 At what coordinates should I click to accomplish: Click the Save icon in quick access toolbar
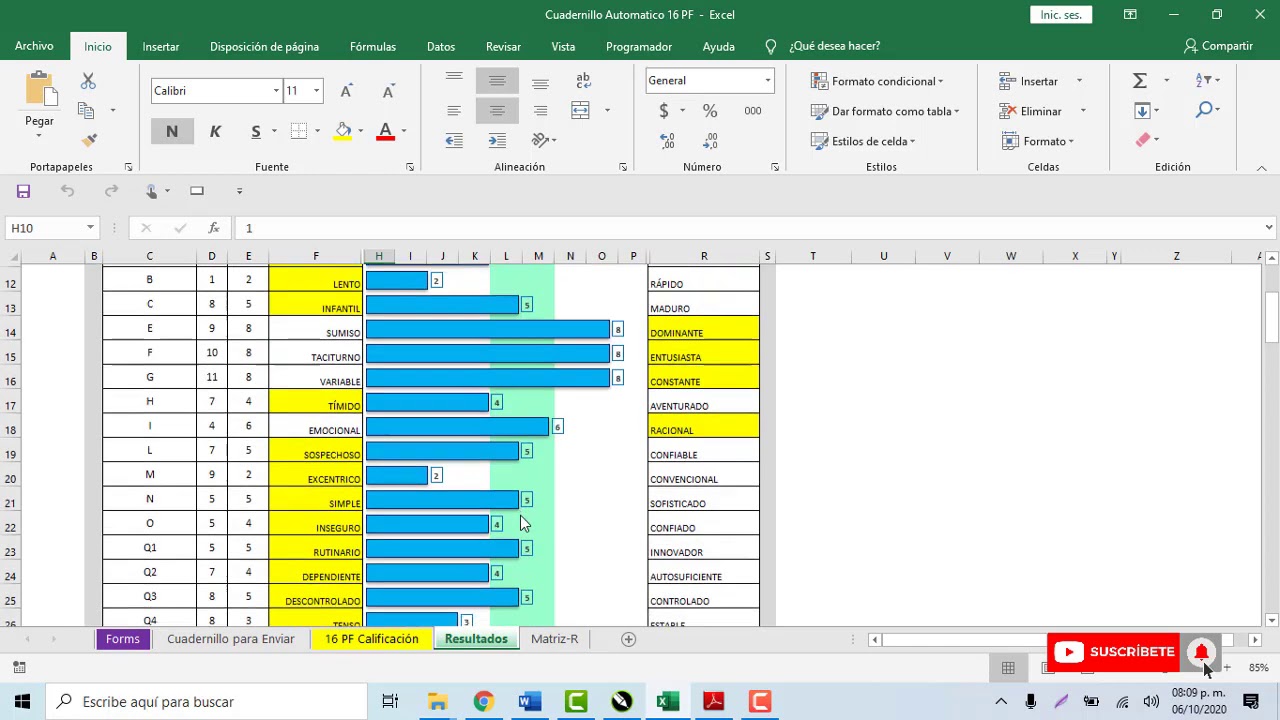point(23,191)
